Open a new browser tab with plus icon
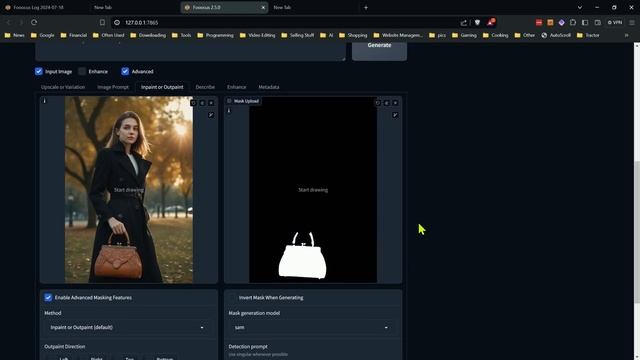 [x=366, y=7]
